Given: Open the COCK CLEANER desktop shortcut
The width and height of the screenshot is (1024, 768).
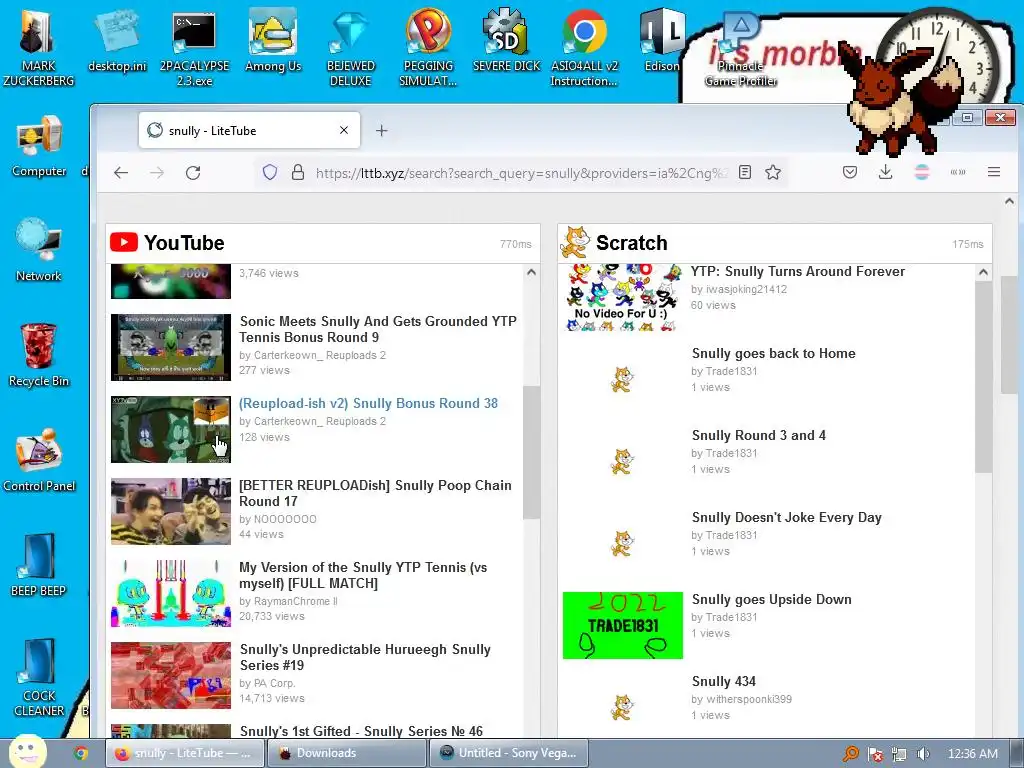Looking at the screenshot, I should 39,678.
